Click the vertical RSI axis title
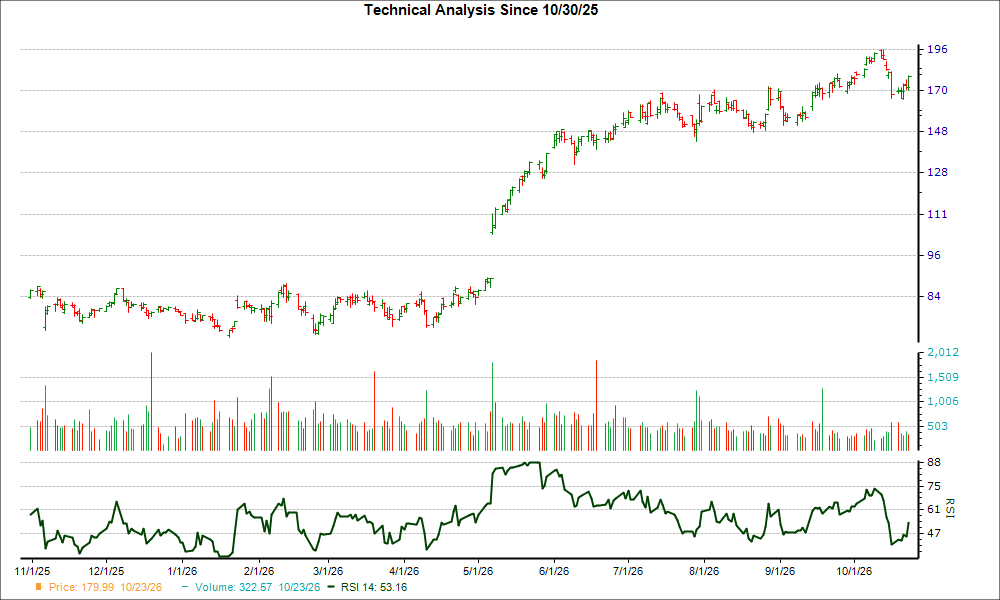The image size is (1000, 600). [949, 508]
